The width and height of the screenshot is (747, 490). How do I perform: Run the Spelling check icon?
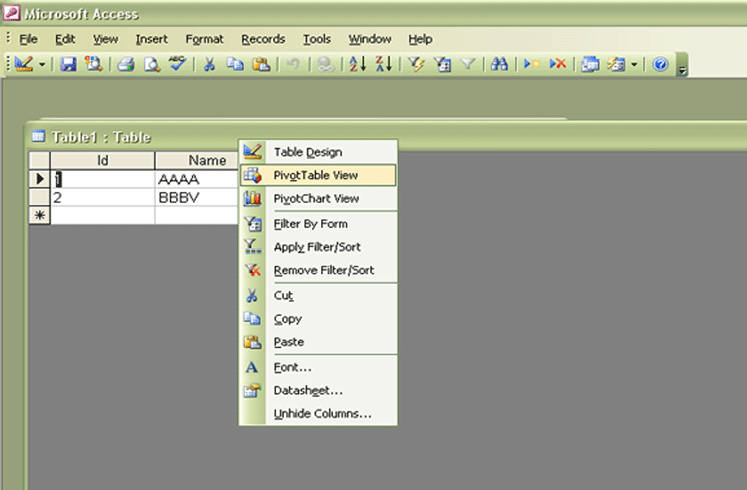(x=178, y=64)
